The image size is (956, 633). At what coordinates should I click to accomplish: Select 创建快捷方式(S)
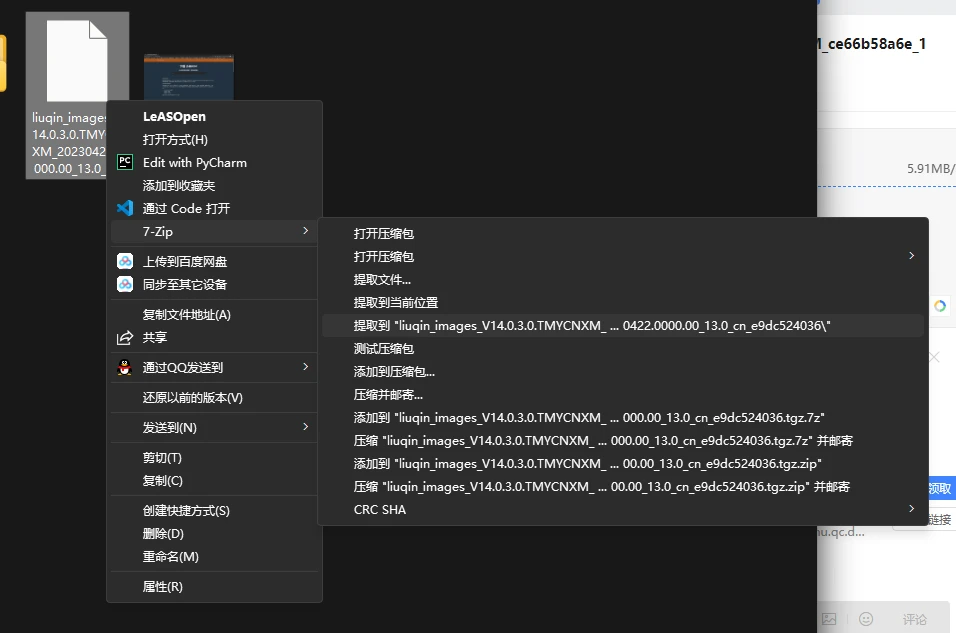pos(214,510)
